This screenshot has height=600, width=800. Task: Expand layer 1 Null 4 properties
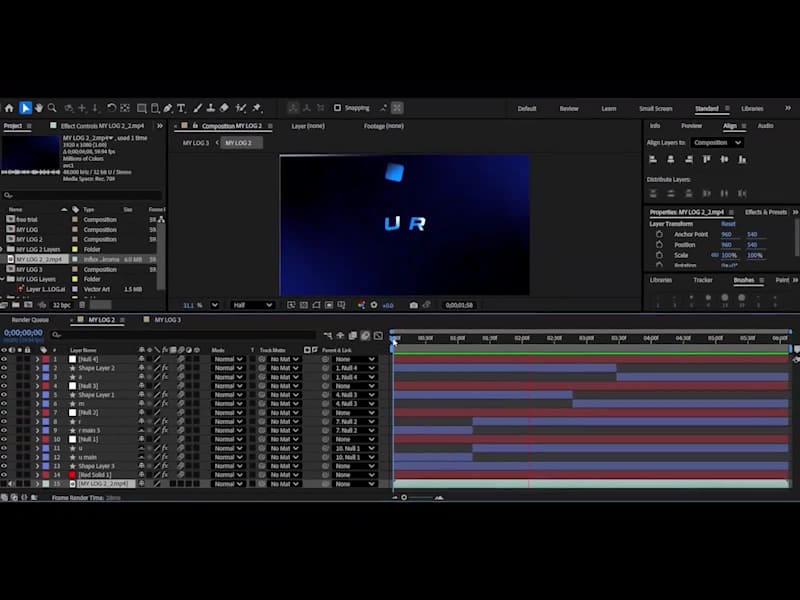tap(37, 359)
